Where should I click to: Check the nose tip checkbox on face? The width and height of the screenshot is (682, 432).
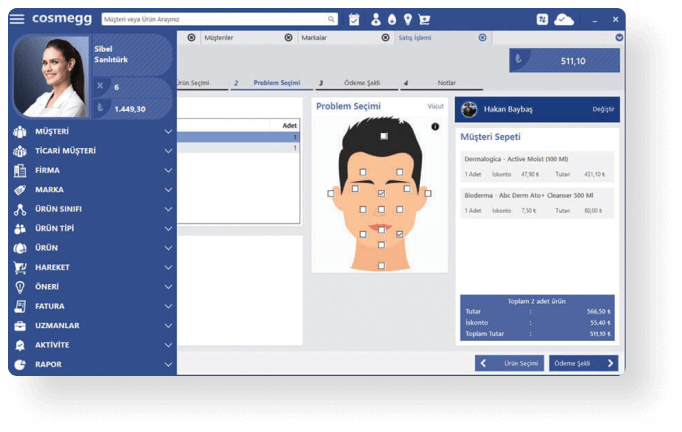(381, 209)
